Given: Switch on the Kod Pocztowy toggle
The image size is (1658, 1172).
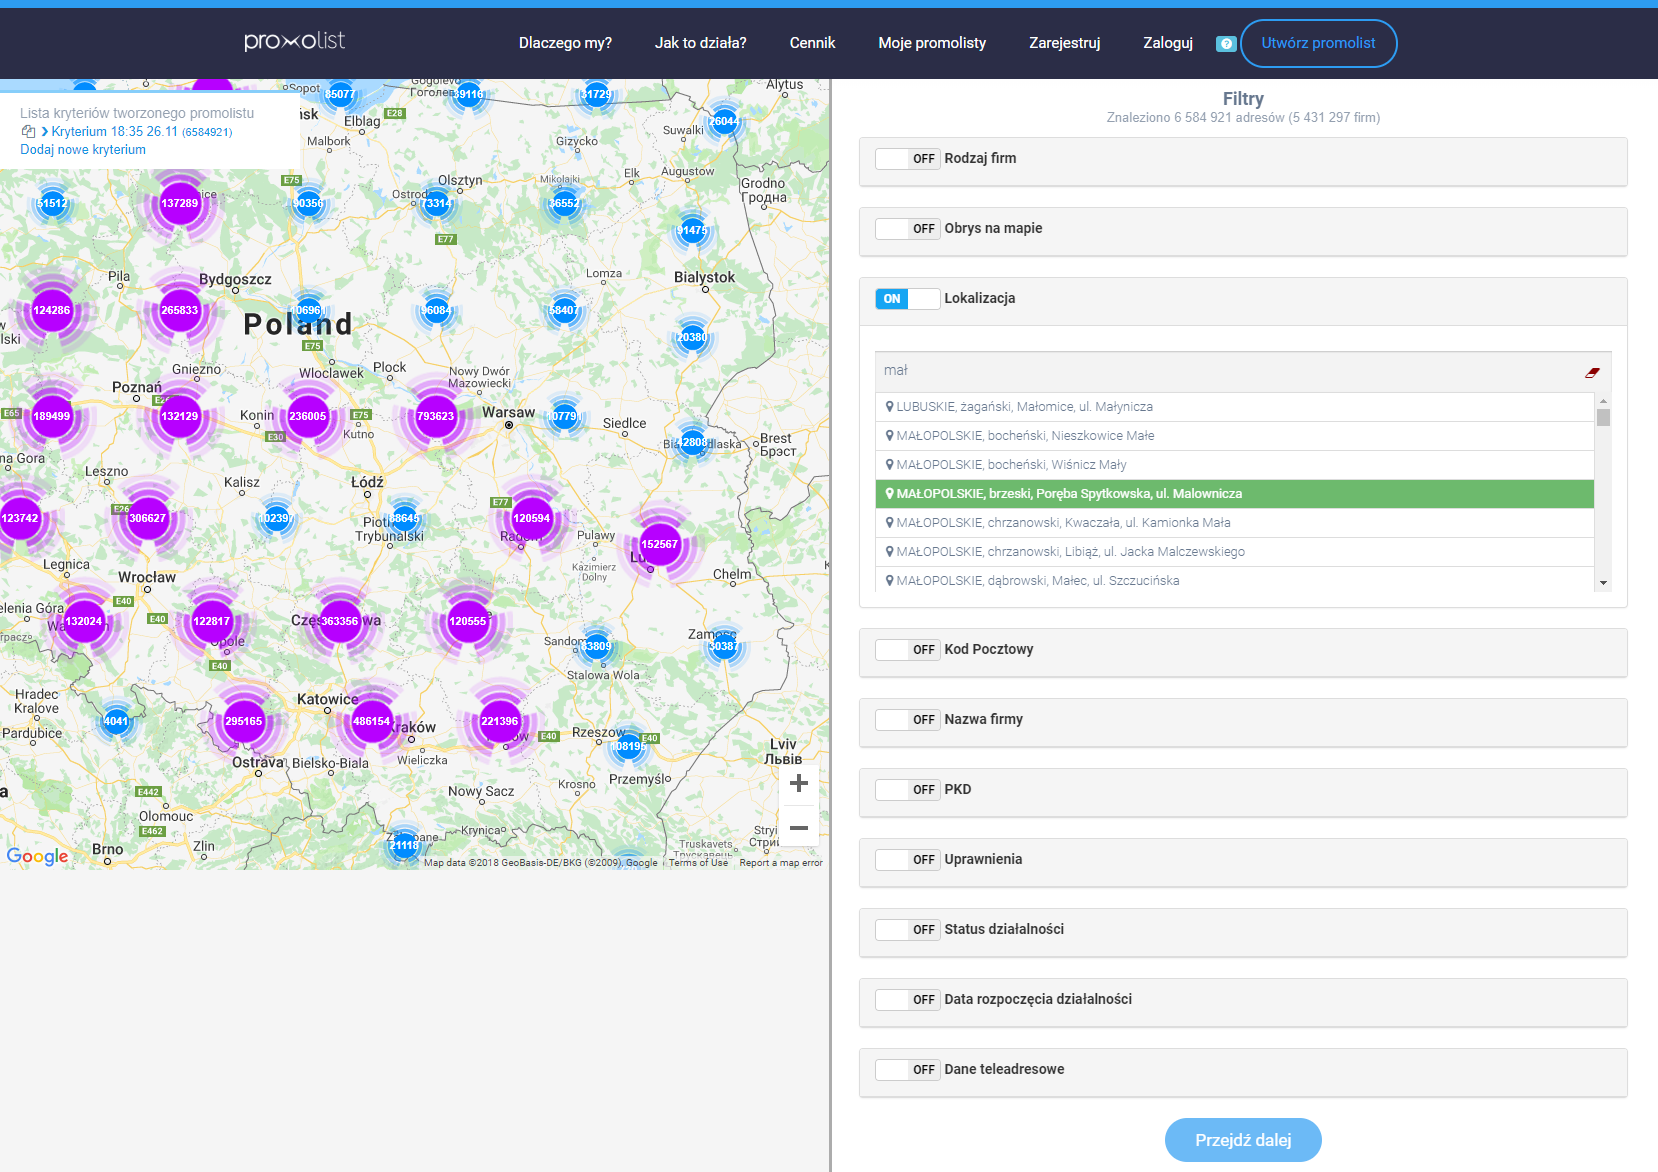Looking at the screenshot, I should coord(907,650).
